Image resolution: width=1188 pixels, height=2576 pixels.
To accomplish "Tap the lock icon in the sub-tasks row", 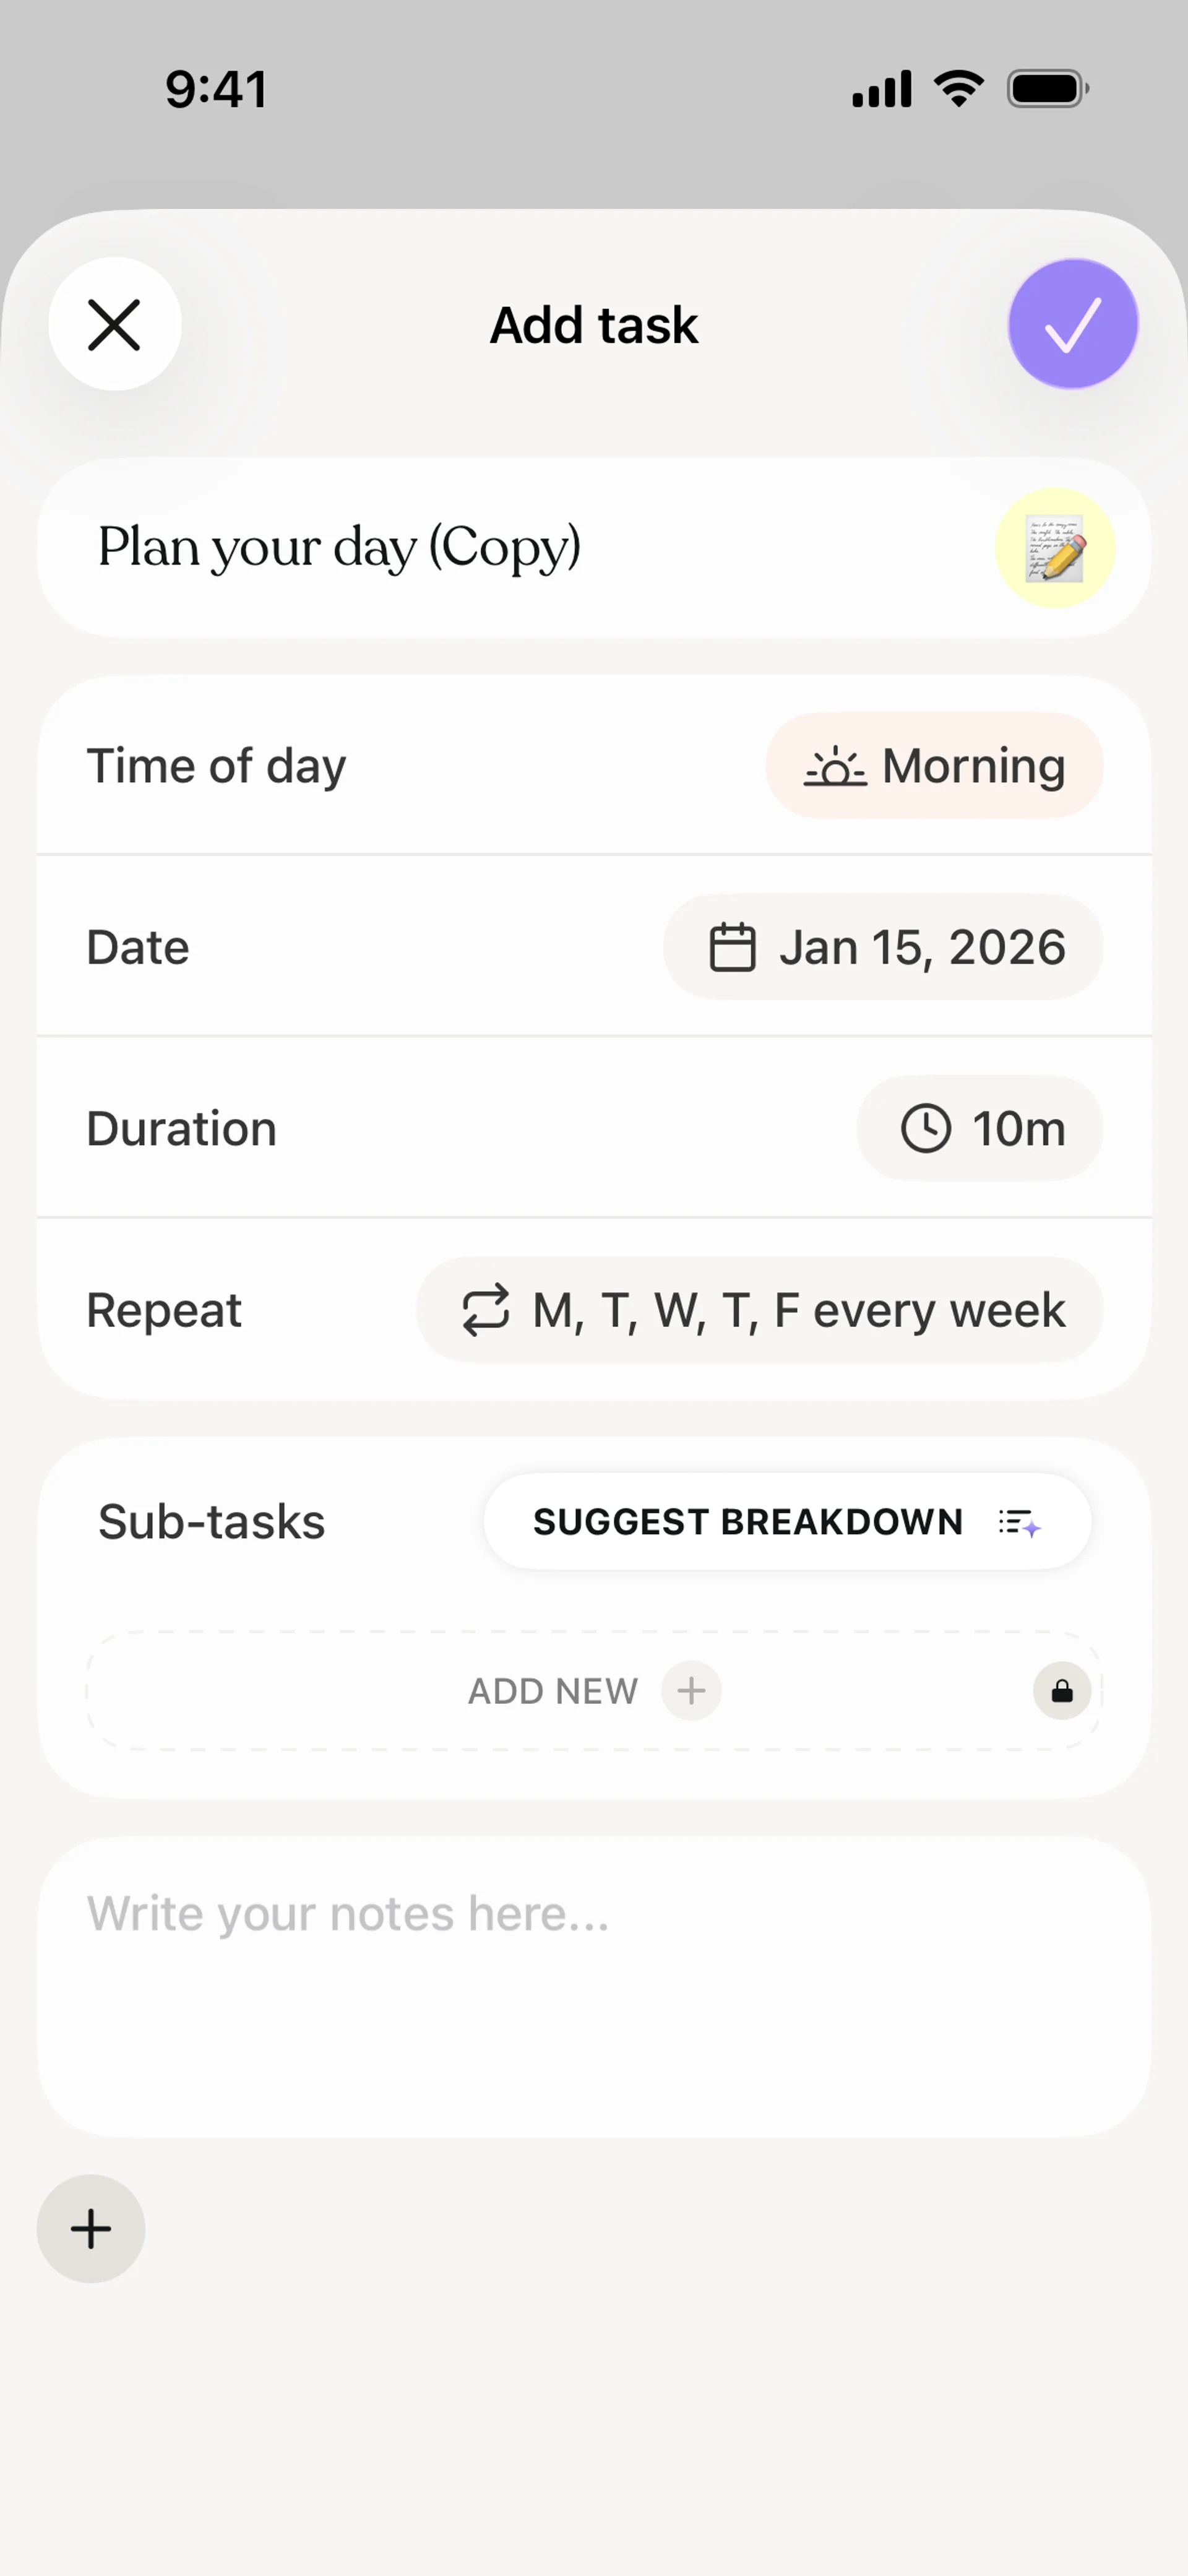I will click(x=1062, y=1691).
